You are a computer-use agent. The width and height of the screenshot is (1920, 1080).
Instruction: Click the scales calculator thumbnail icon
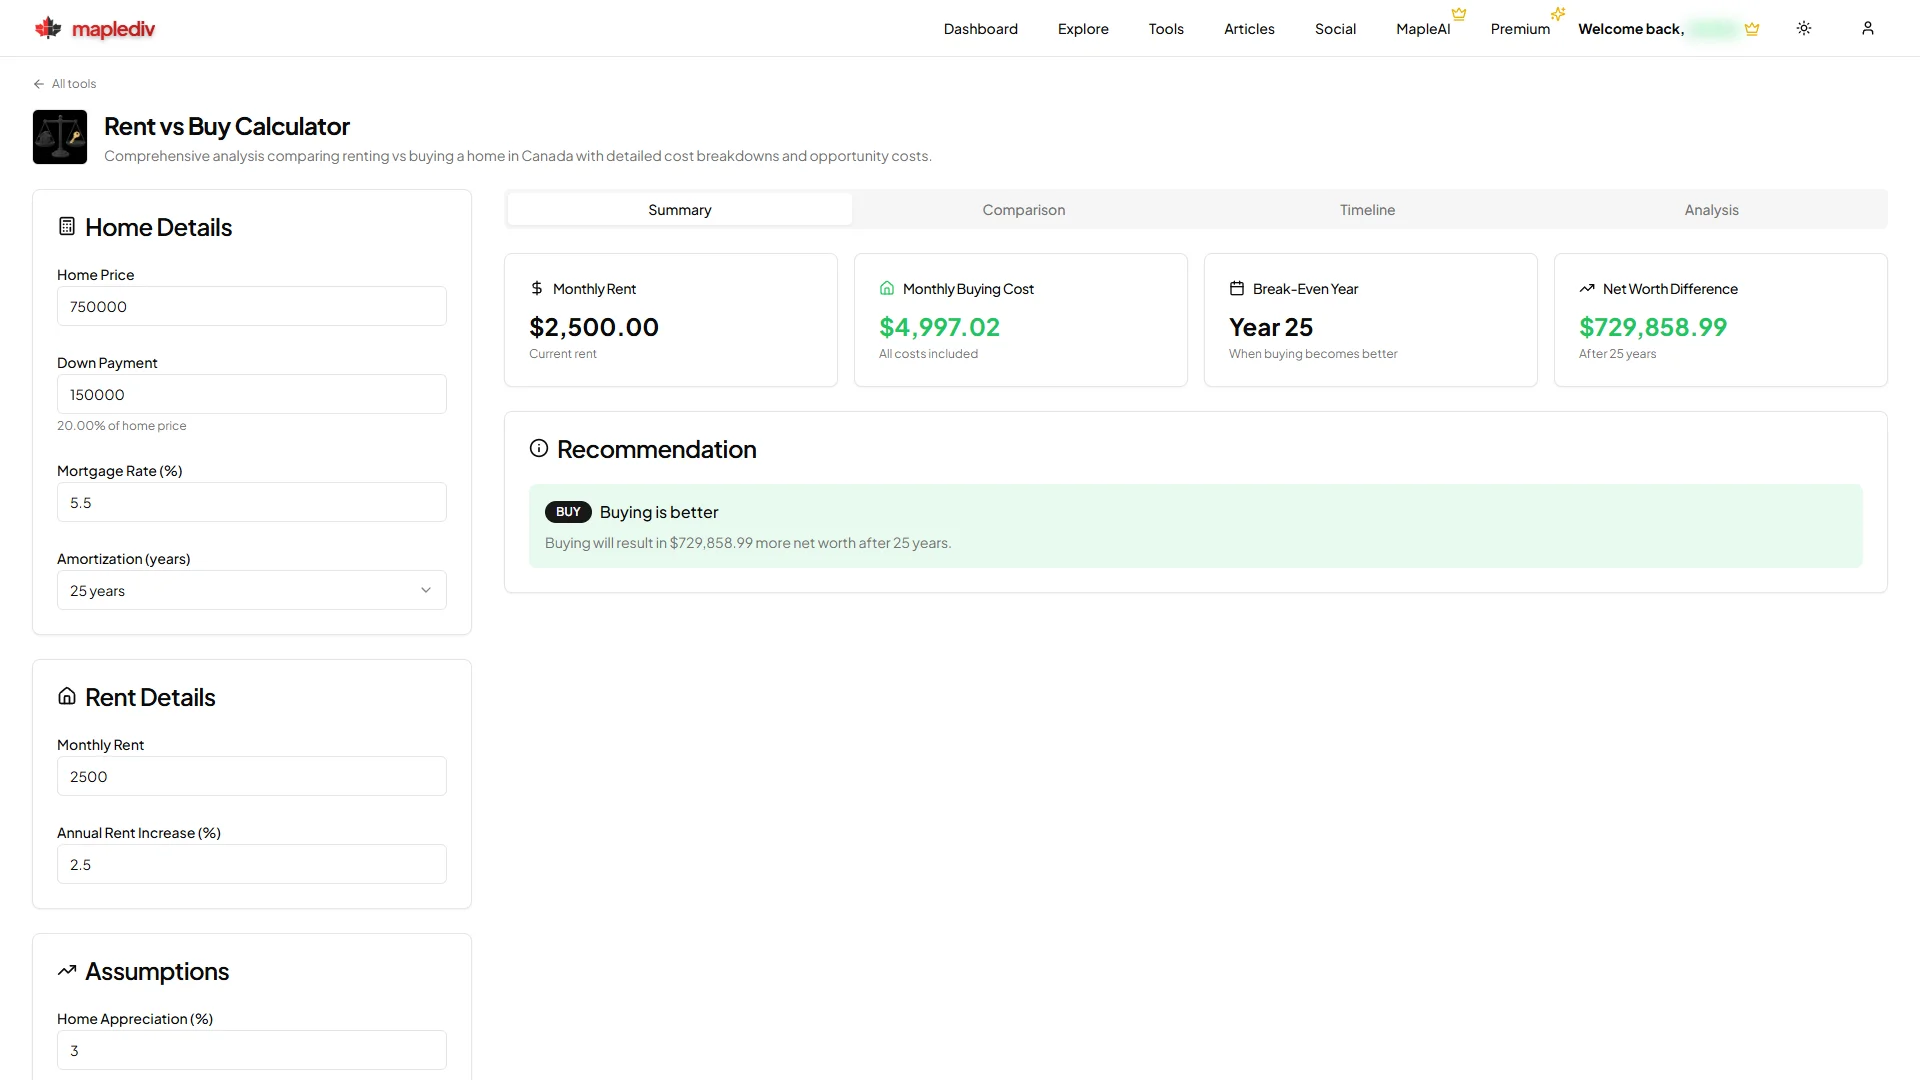click(60, 137)
